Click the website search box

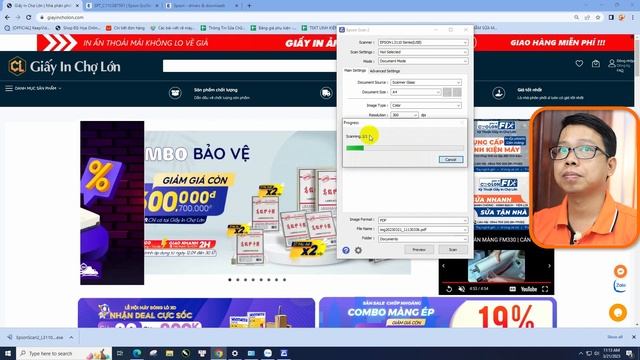pyautogui.click(x=249, y=66)
